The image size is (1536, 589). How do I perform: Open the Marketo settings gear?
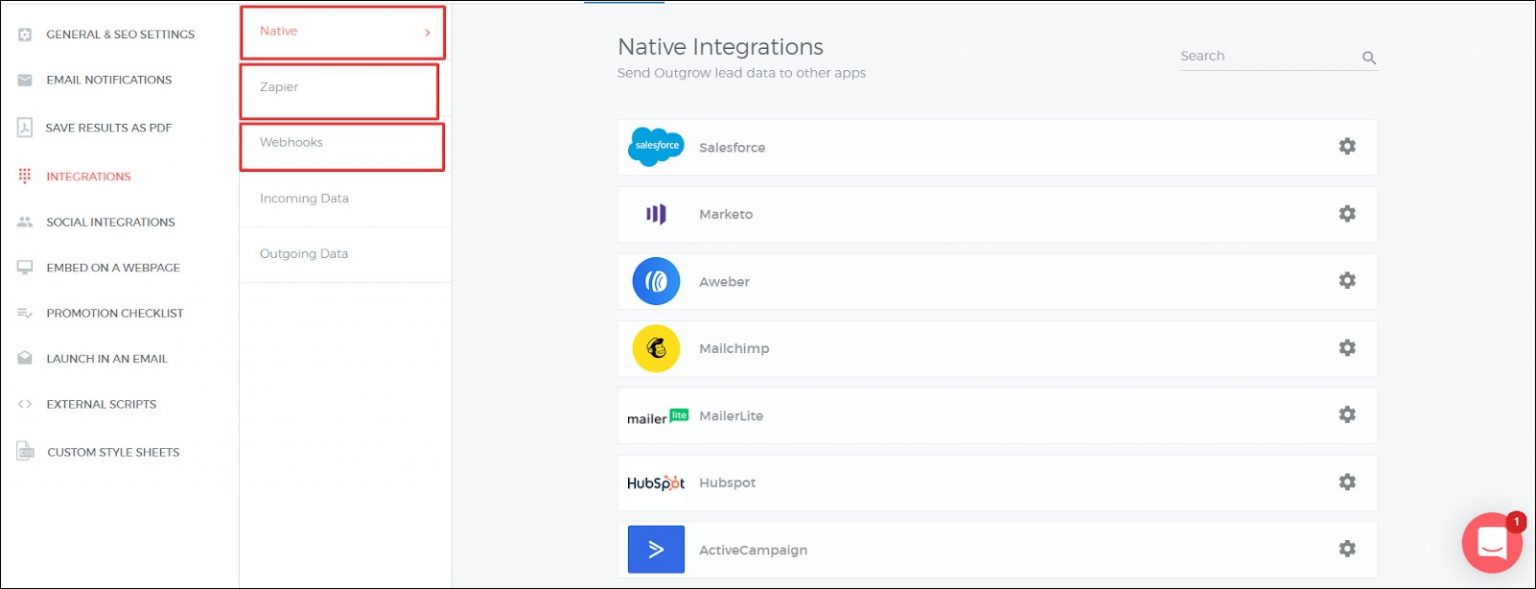pos(1347,214)
